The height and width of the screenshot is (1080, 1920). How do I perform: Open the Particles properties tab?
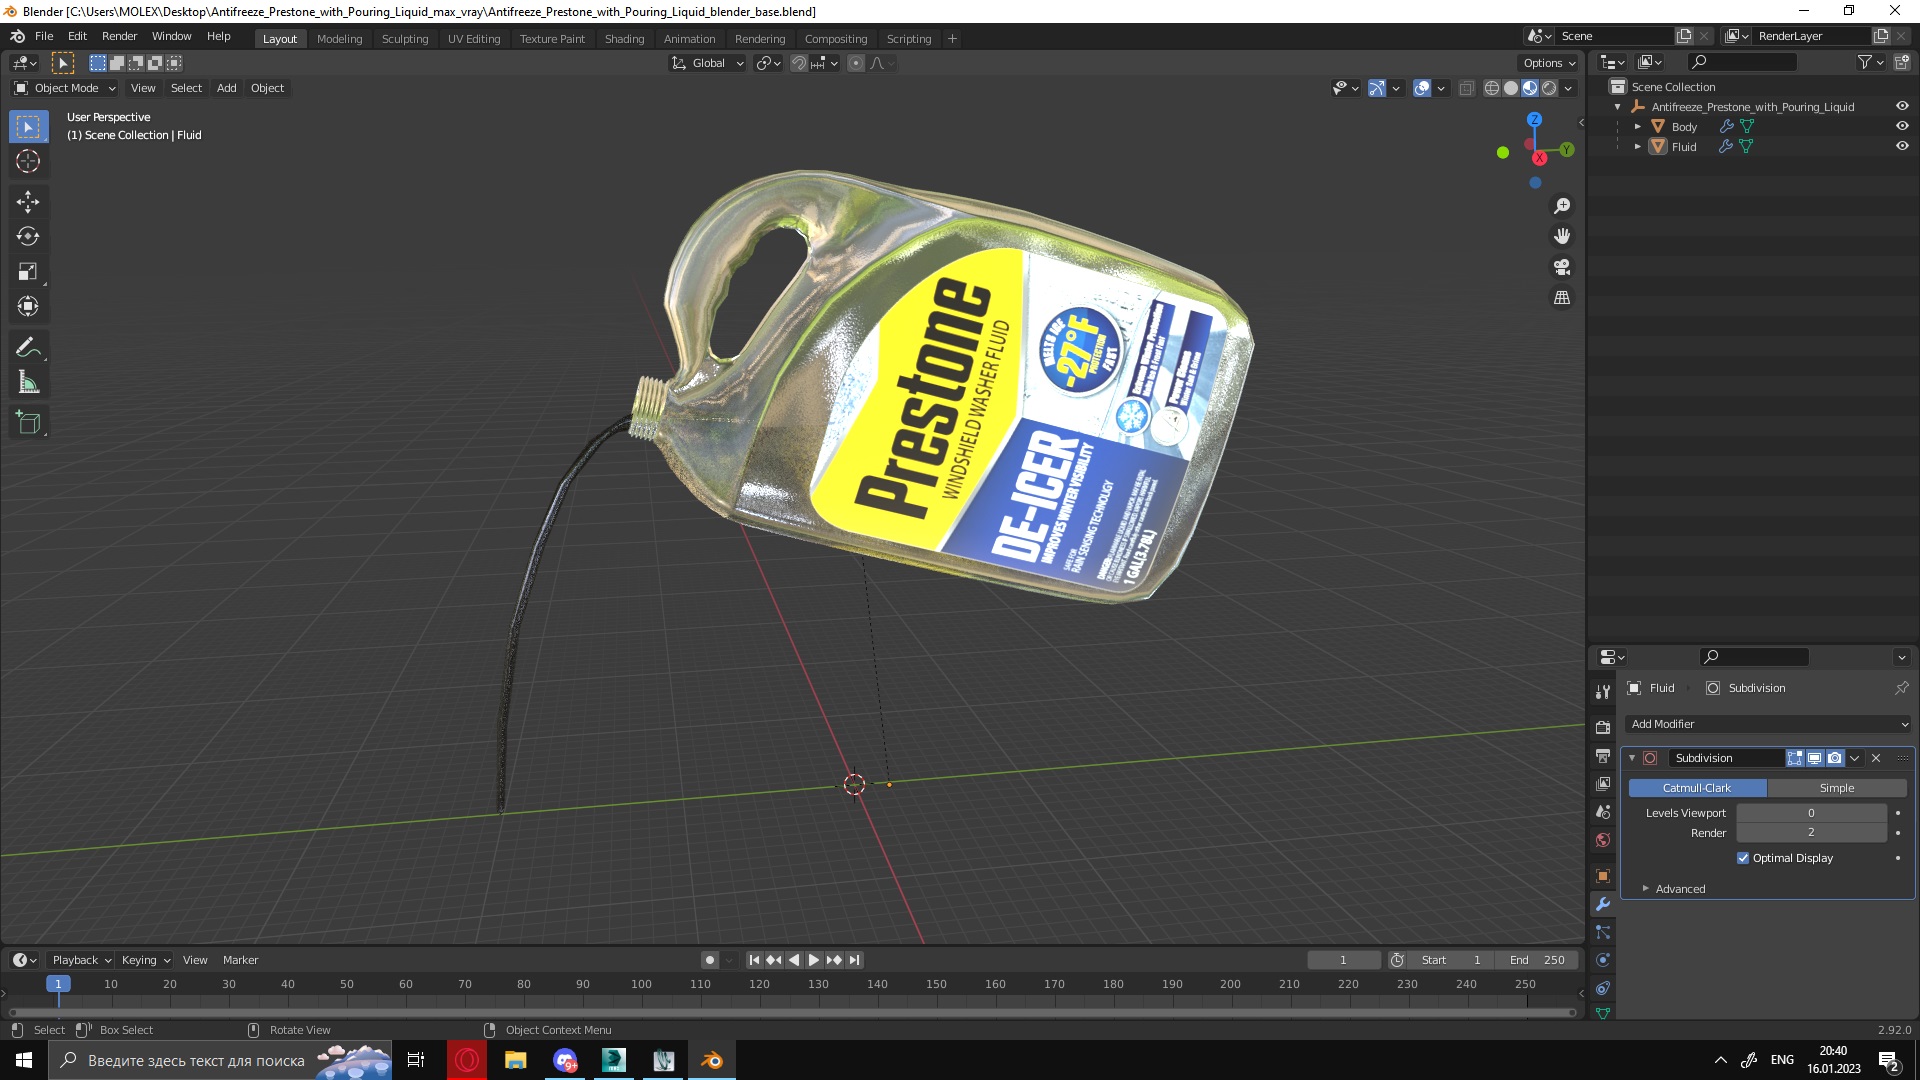[1603, 932]
